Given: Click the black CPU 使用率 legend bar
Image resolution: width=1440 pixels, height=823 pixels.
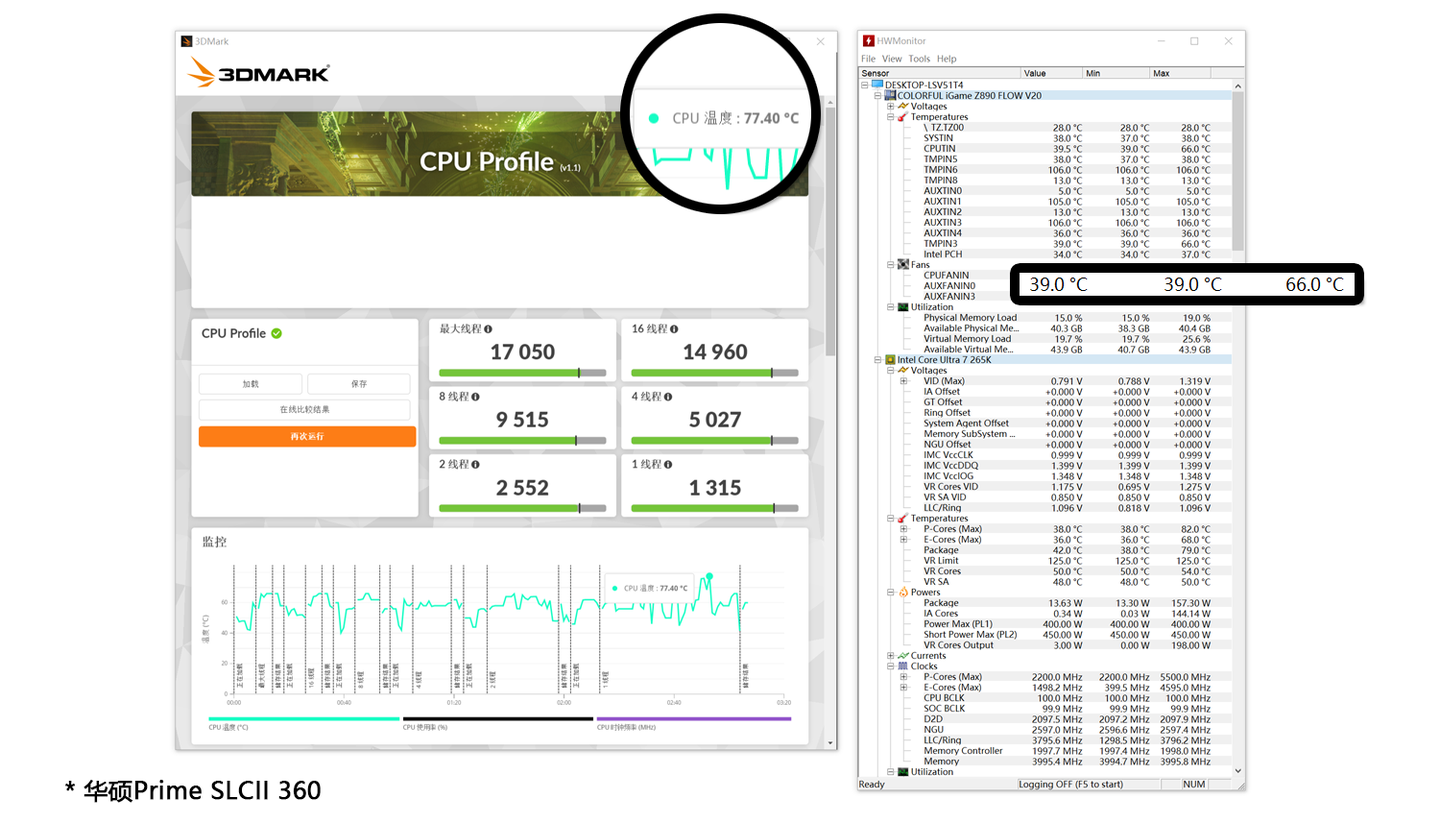Looking at the screenshot, I should [497, 718].
